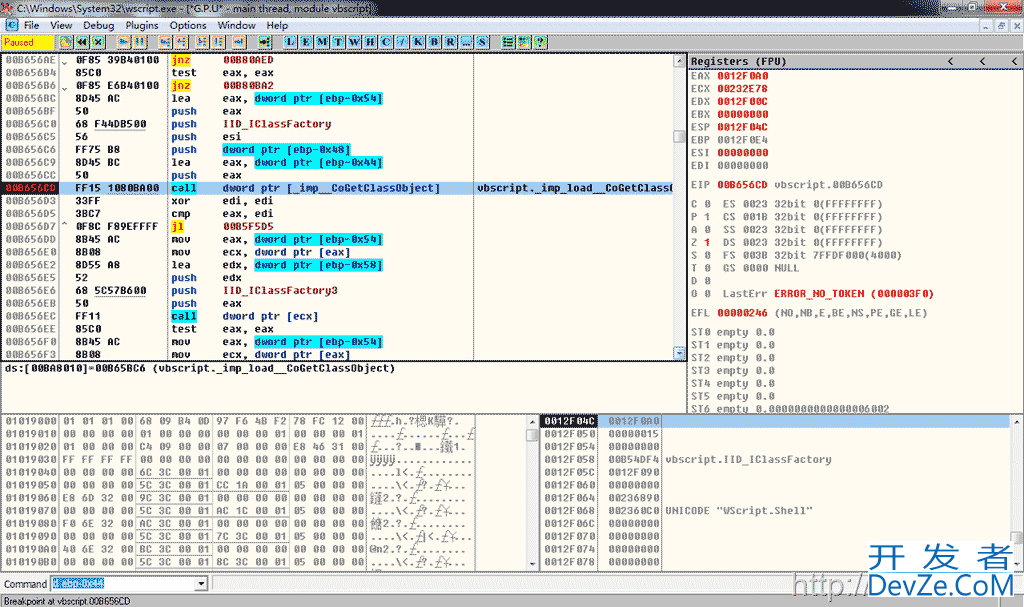
Task: Click the Step into toolbar icon
Action: (165, 42)
